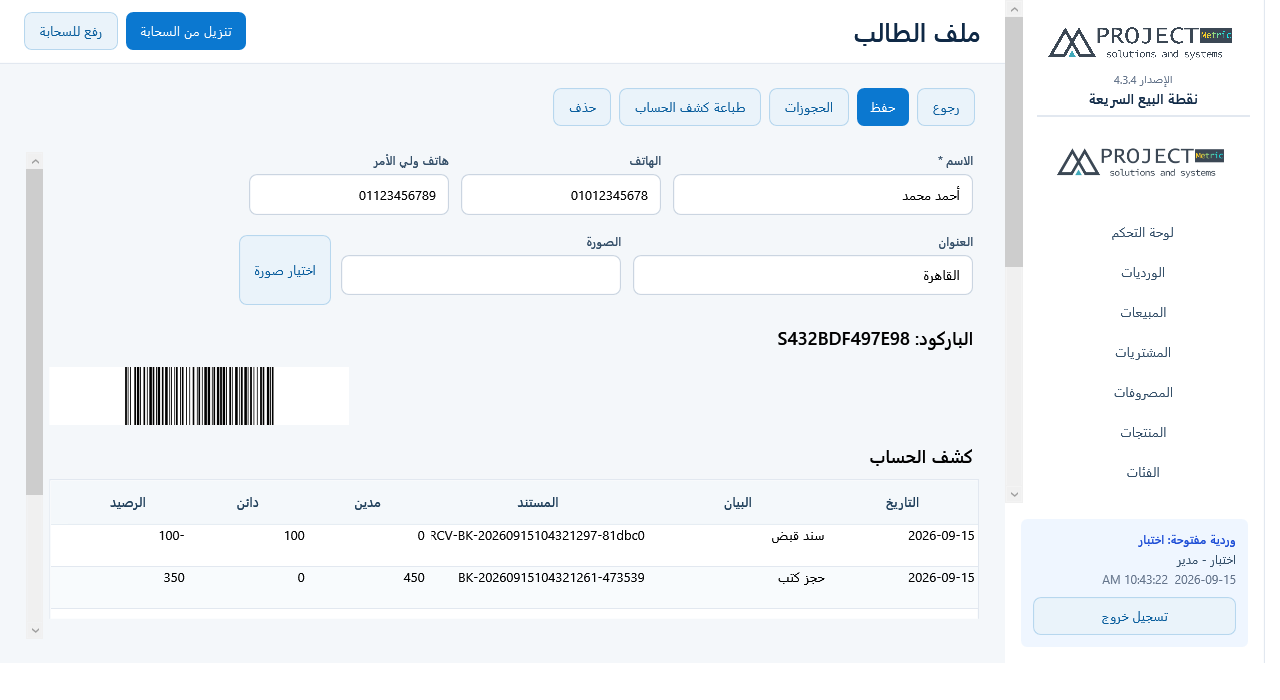This screenshot has width=1280, height=700.
Task: Click document BK-20260915104321261-473539 cell
Action: pyautogui.click(x=551, y=578)
